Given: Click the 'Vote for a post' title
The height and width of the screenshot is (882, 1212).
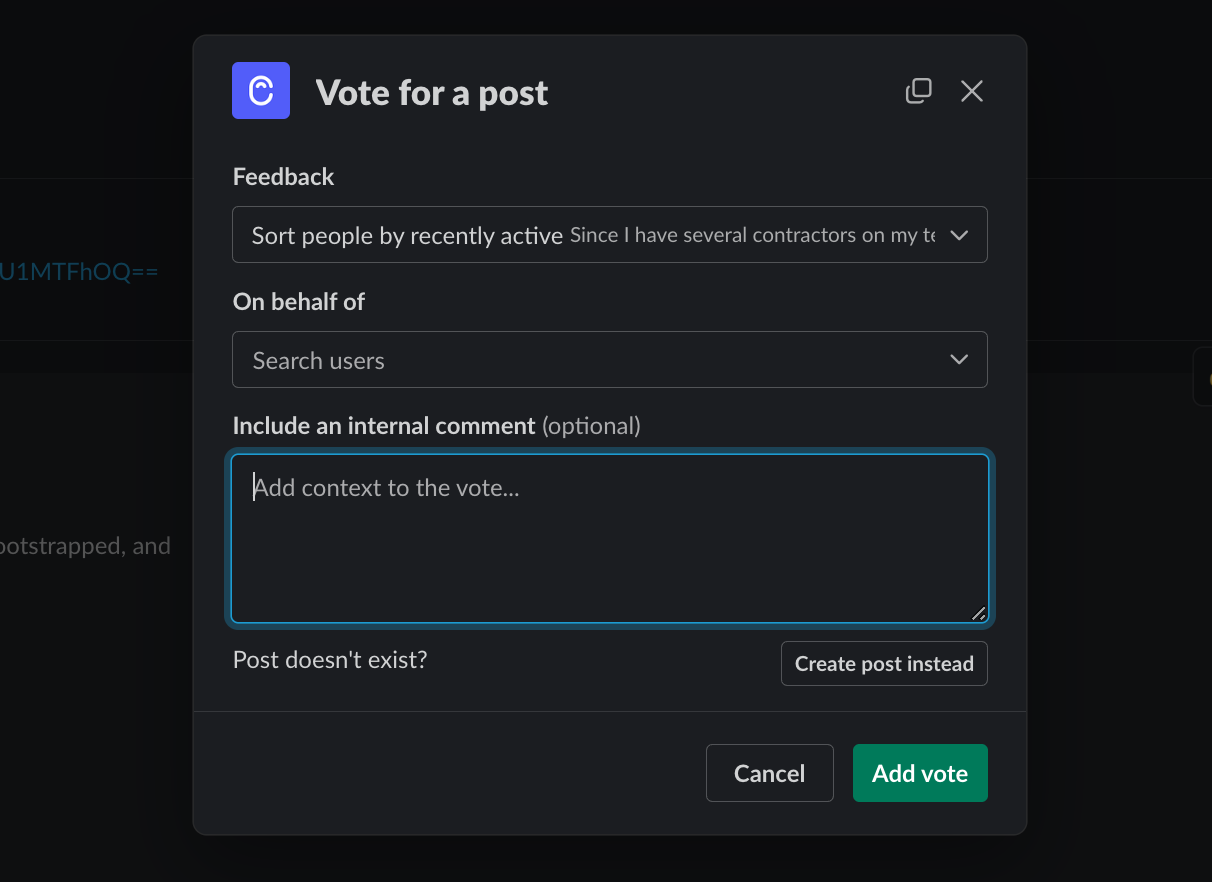Looking at the screenshot, I should point(432,92).
